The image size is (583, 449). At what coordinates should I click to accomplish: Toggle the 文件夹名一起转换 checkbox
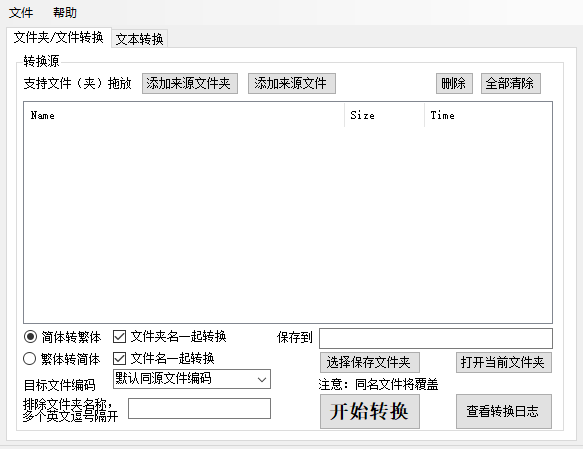coord(170,337)
